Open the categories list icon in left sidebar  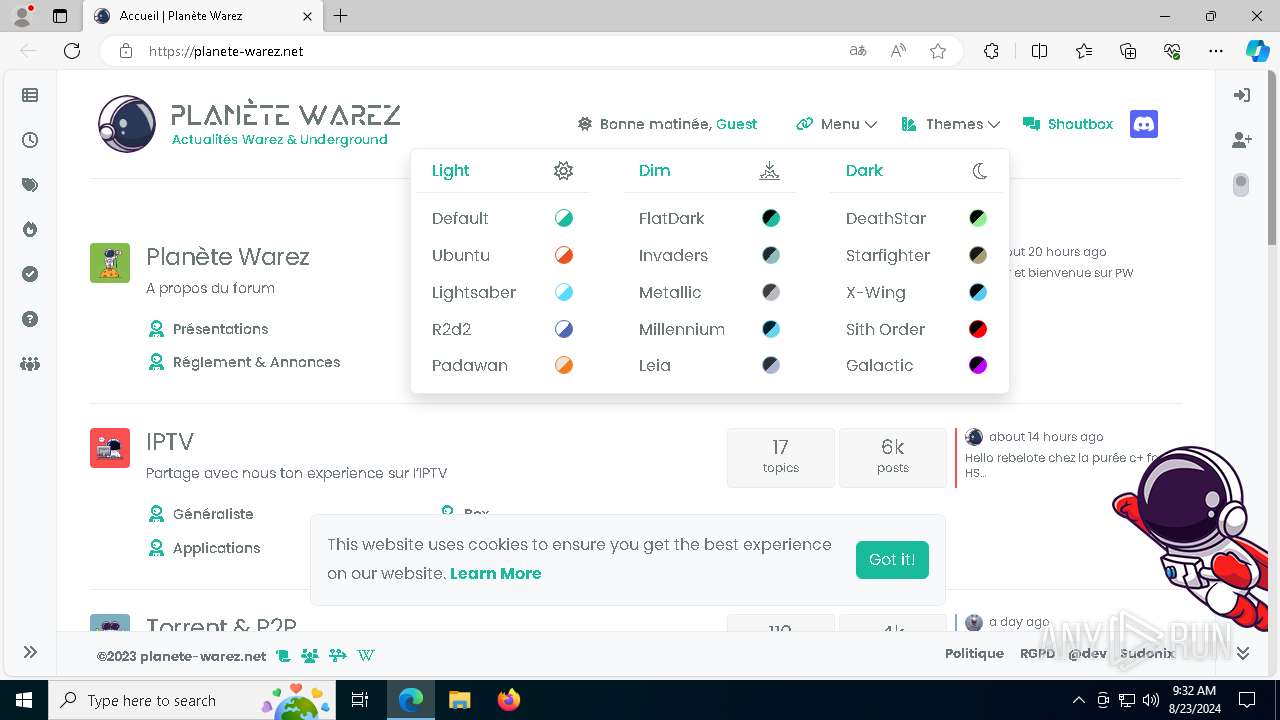pos(30,95)
